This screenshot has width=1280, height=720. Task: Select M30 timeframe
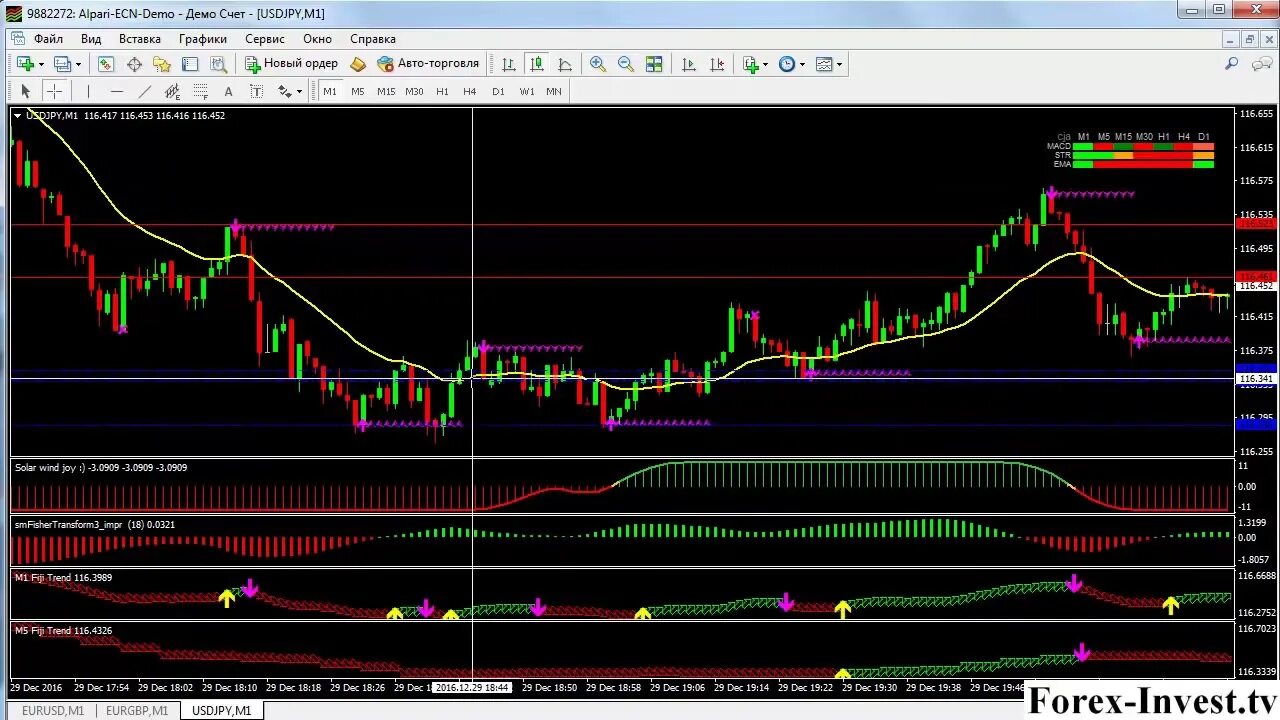point(414,91)
